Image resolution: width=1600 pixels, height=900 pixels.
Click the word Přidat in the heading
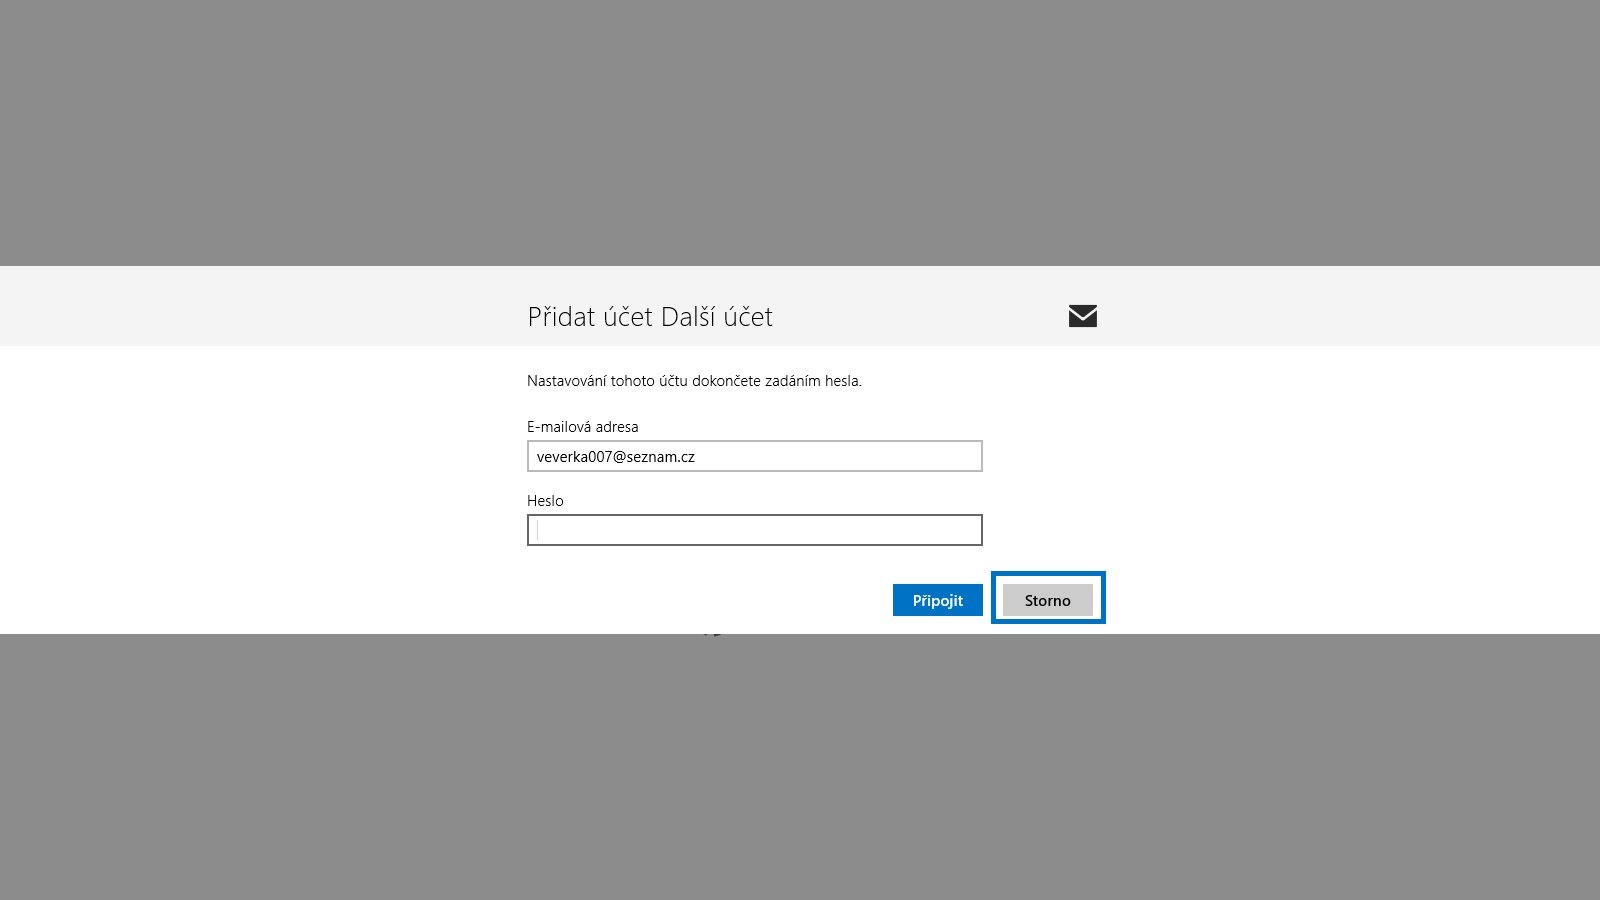pos(561,317)
